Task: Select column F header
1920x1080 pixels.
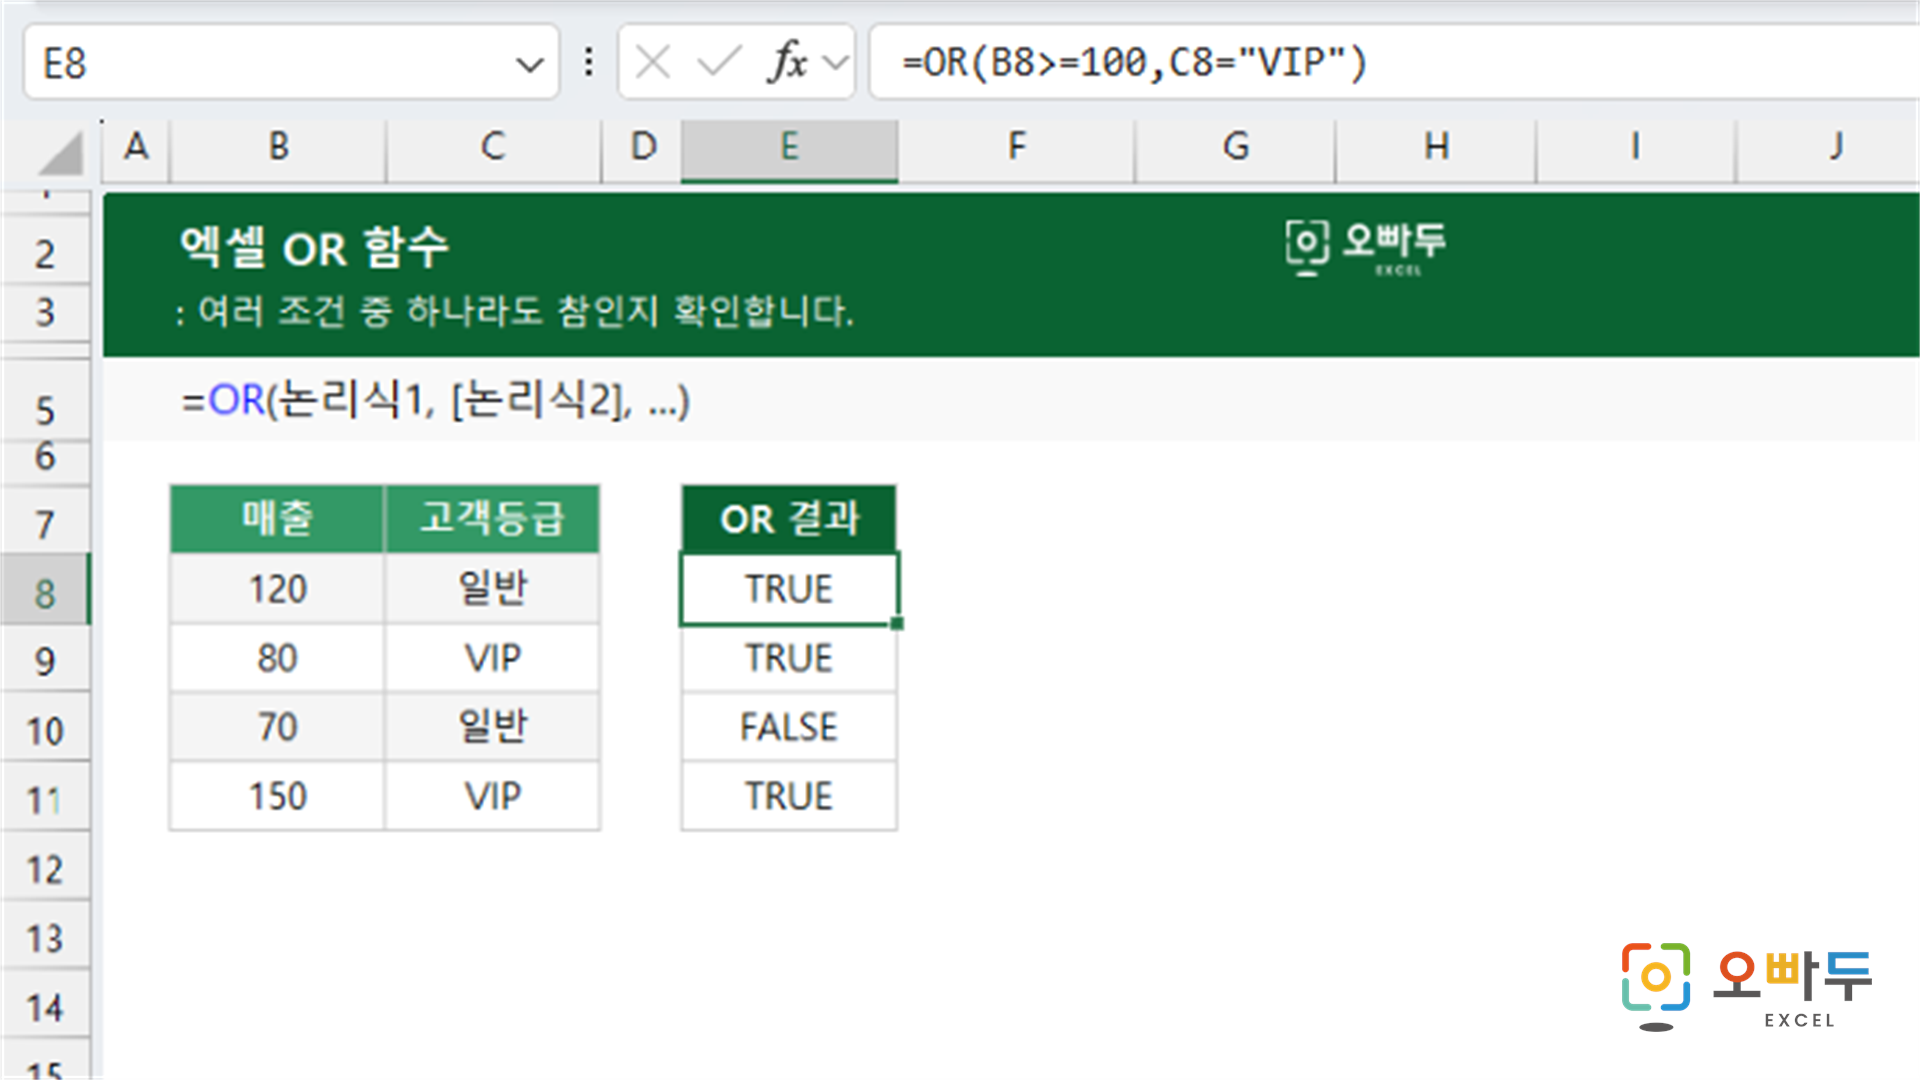Action: [1016, 148]
